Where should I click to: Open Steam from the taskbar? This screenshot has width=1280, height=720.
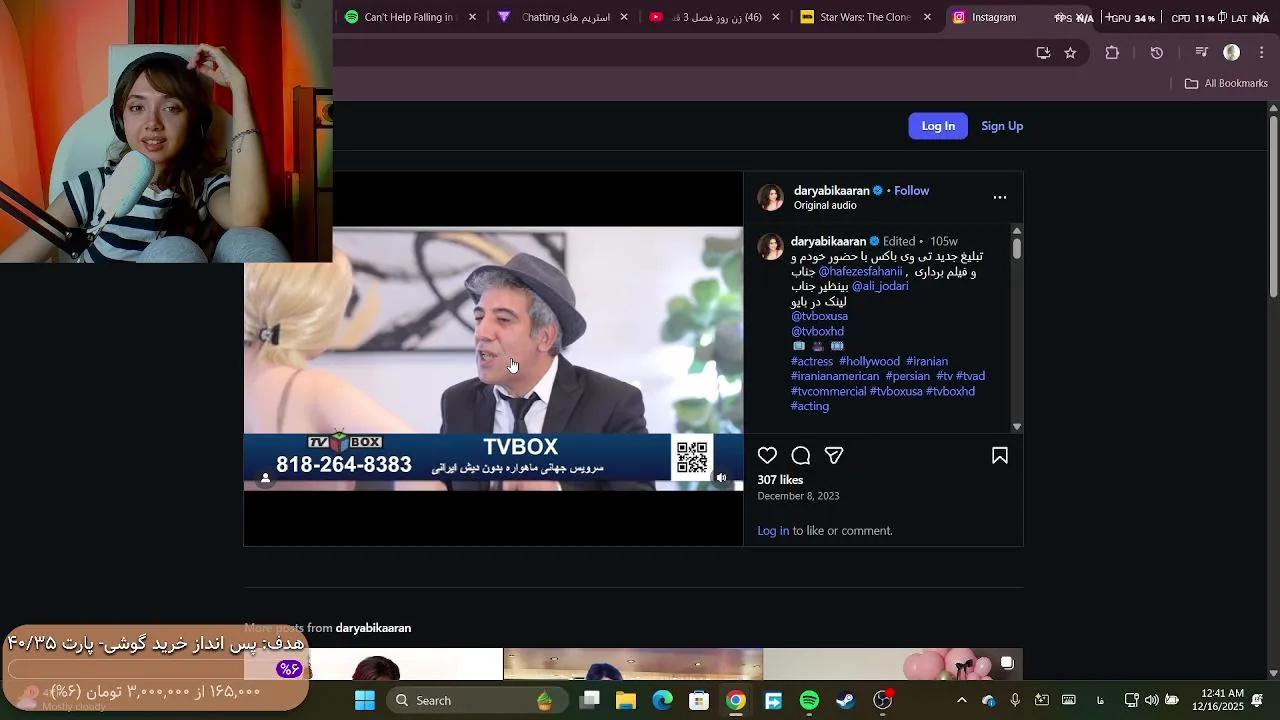pos(846,700)
